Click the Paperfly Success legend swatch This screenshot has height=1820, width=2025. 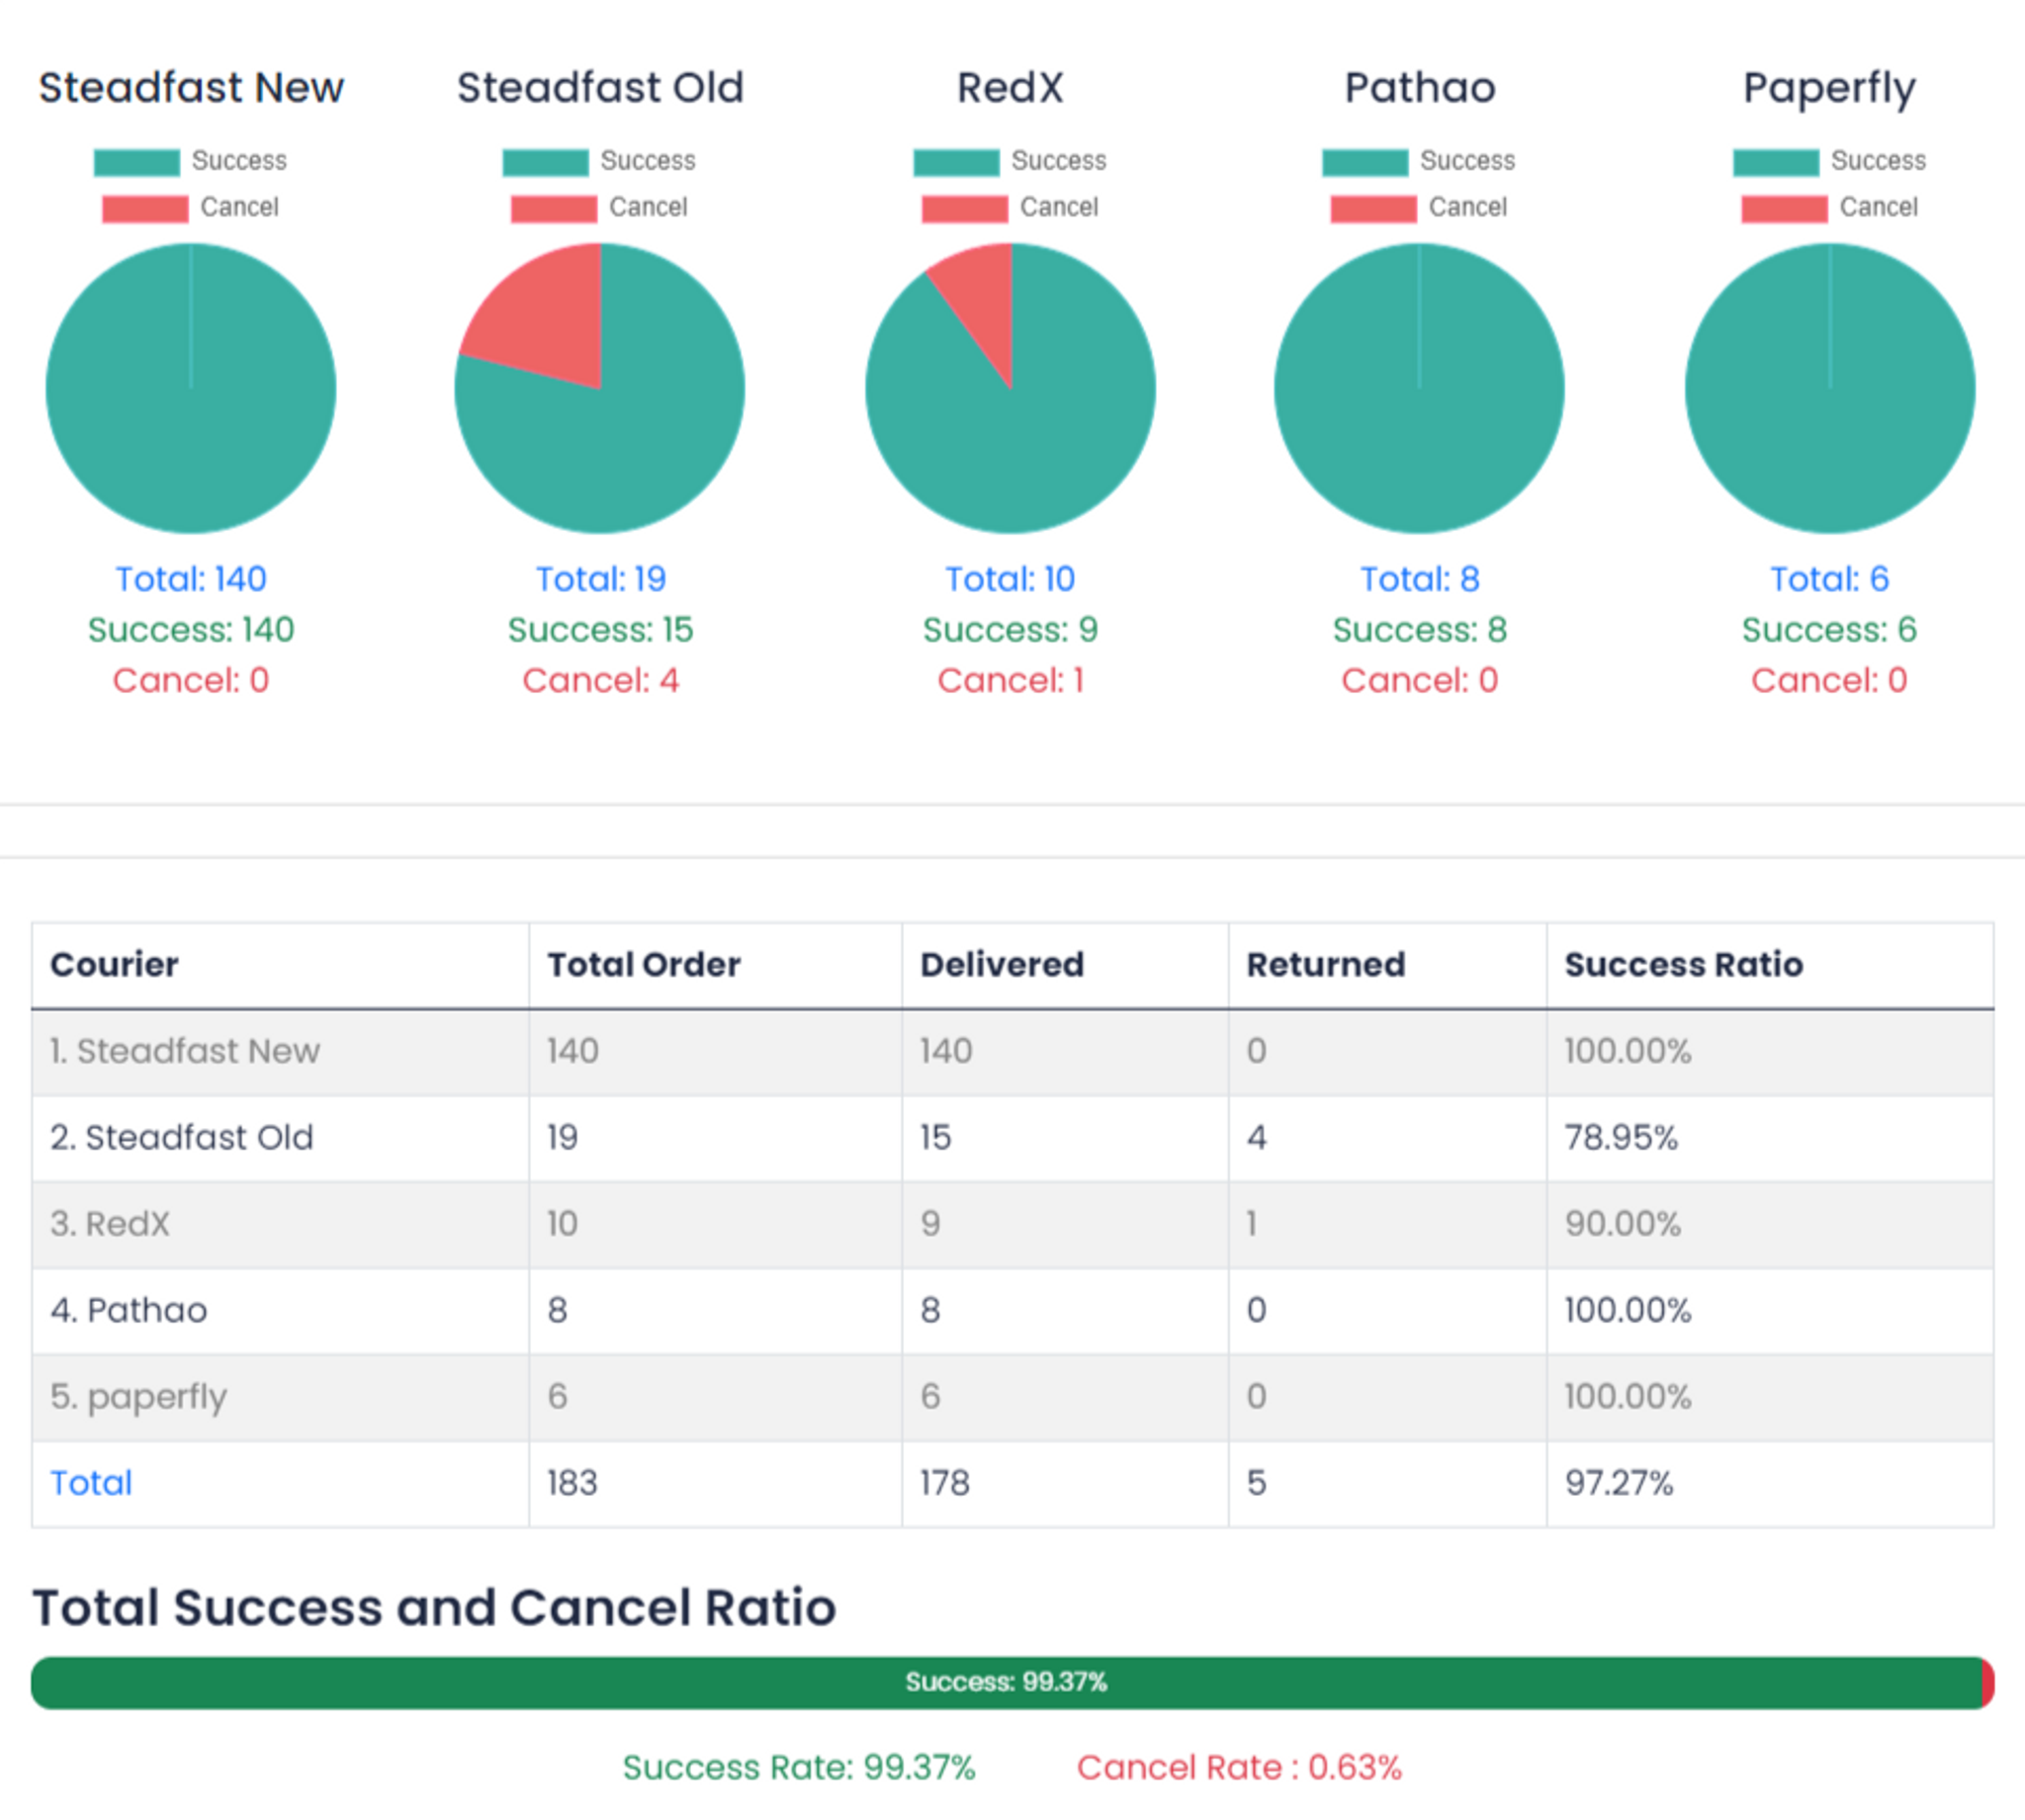tap(1776, 162)
